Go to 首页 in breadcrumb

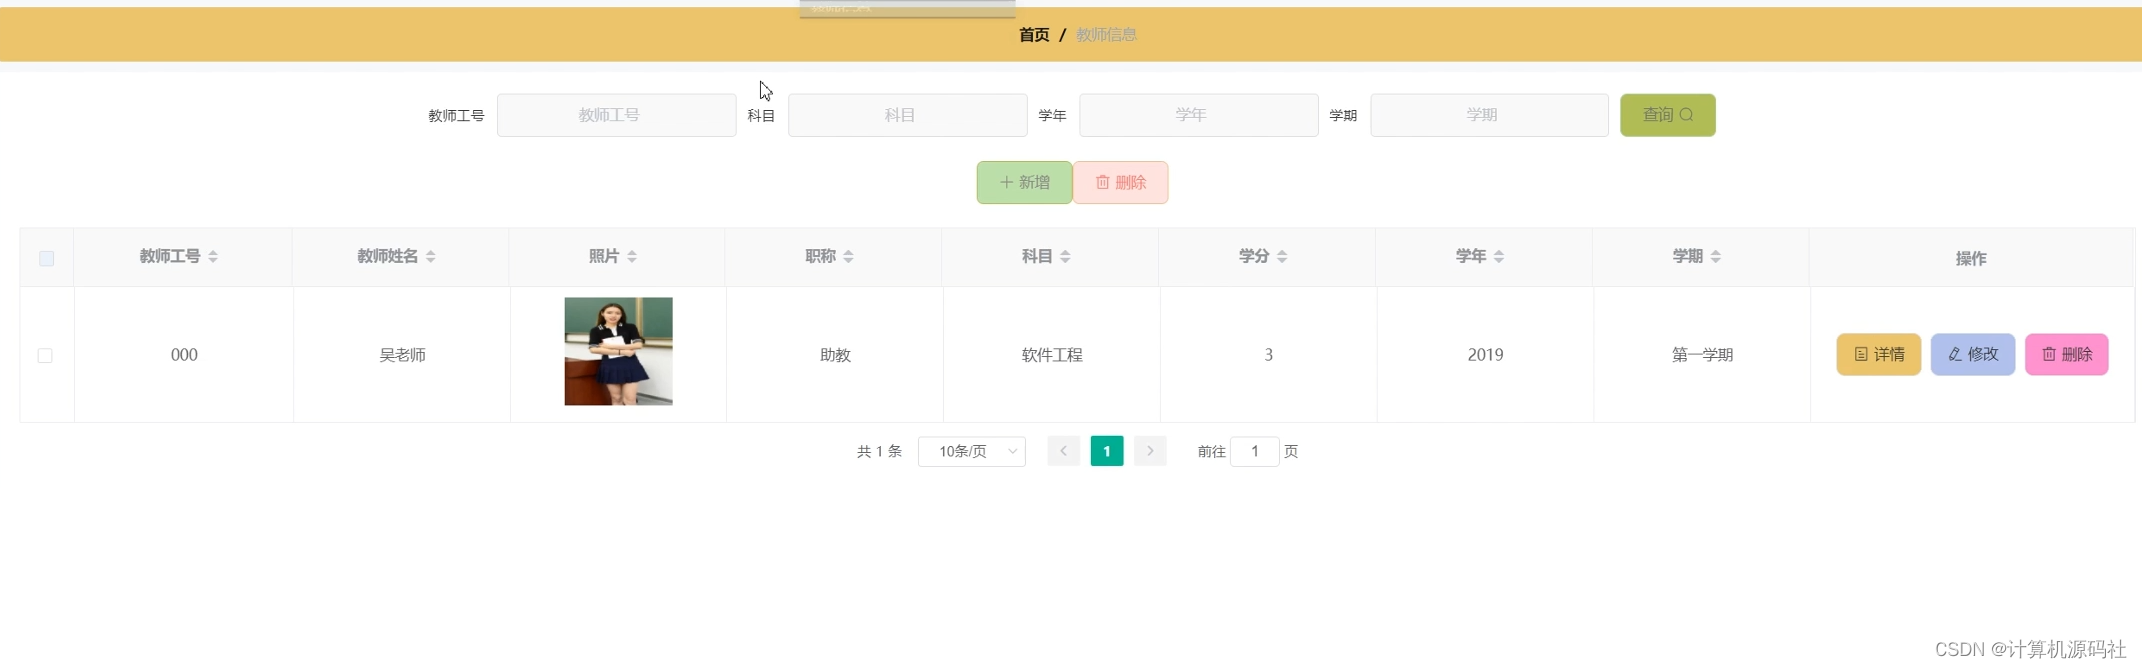tap(1034, 35)
